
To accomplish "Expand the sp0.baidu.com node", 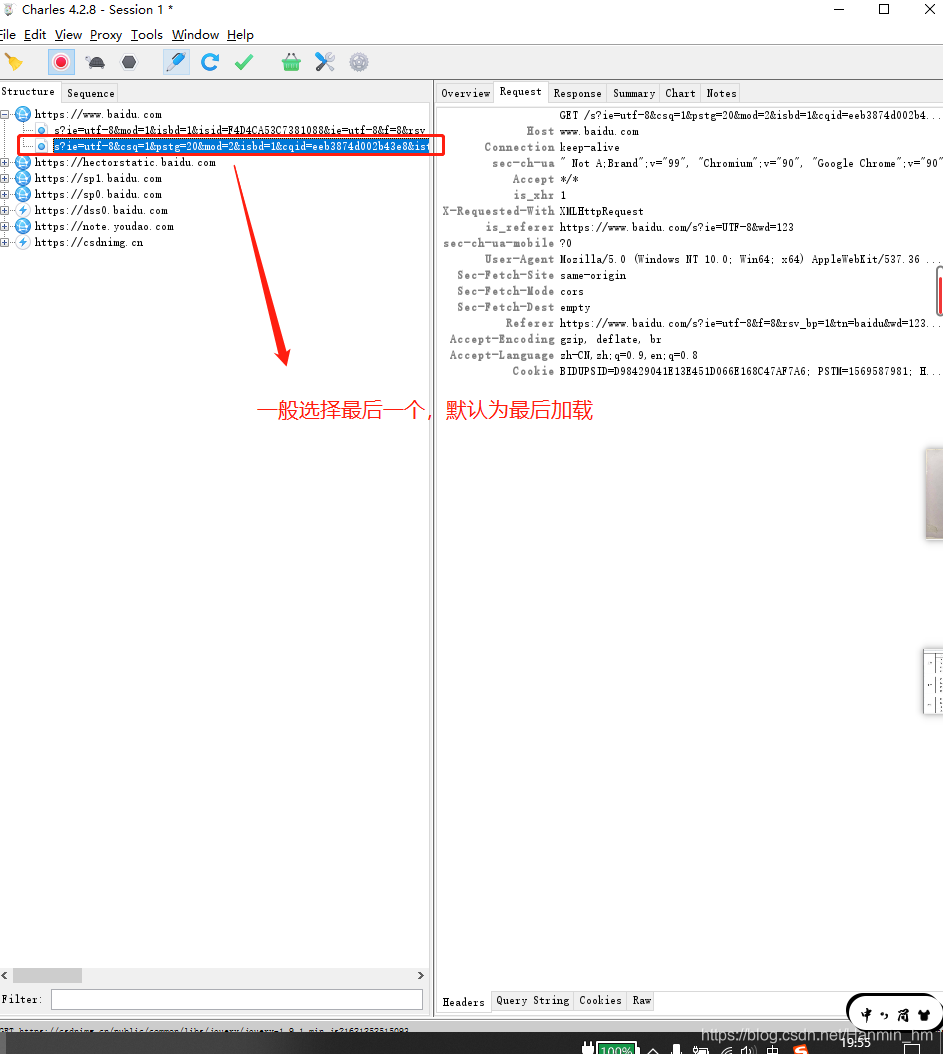I will [x=5, y=195].
